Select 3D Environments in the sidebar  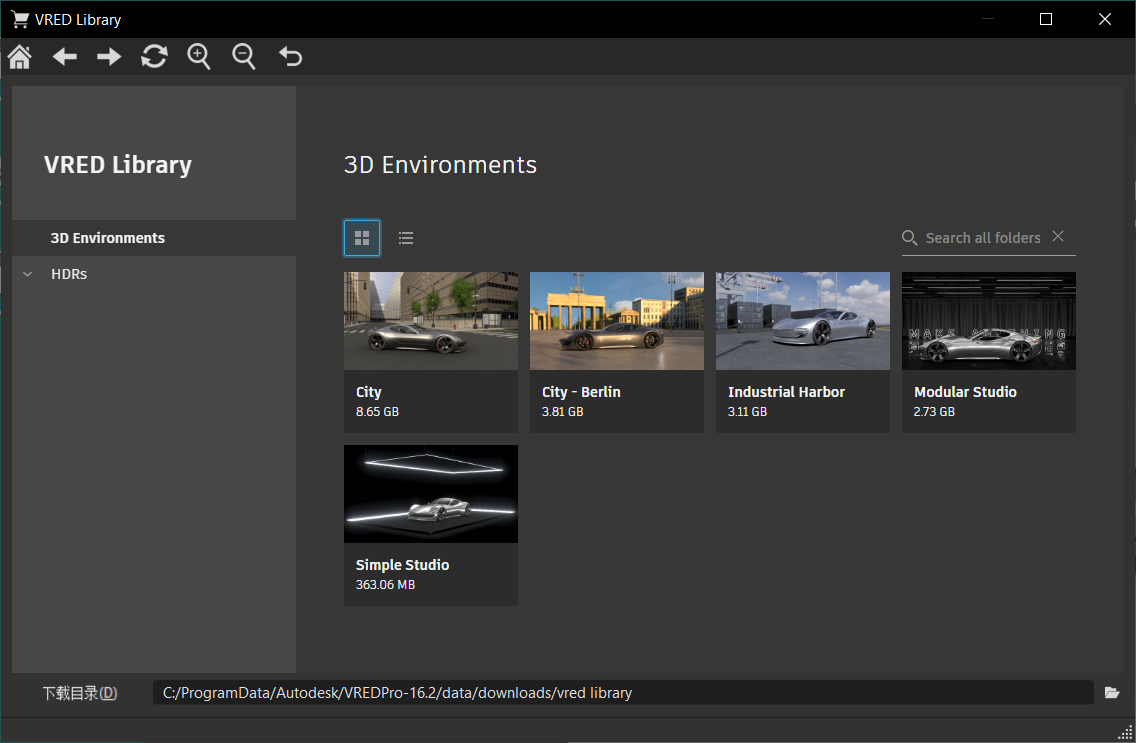[154, 238]
